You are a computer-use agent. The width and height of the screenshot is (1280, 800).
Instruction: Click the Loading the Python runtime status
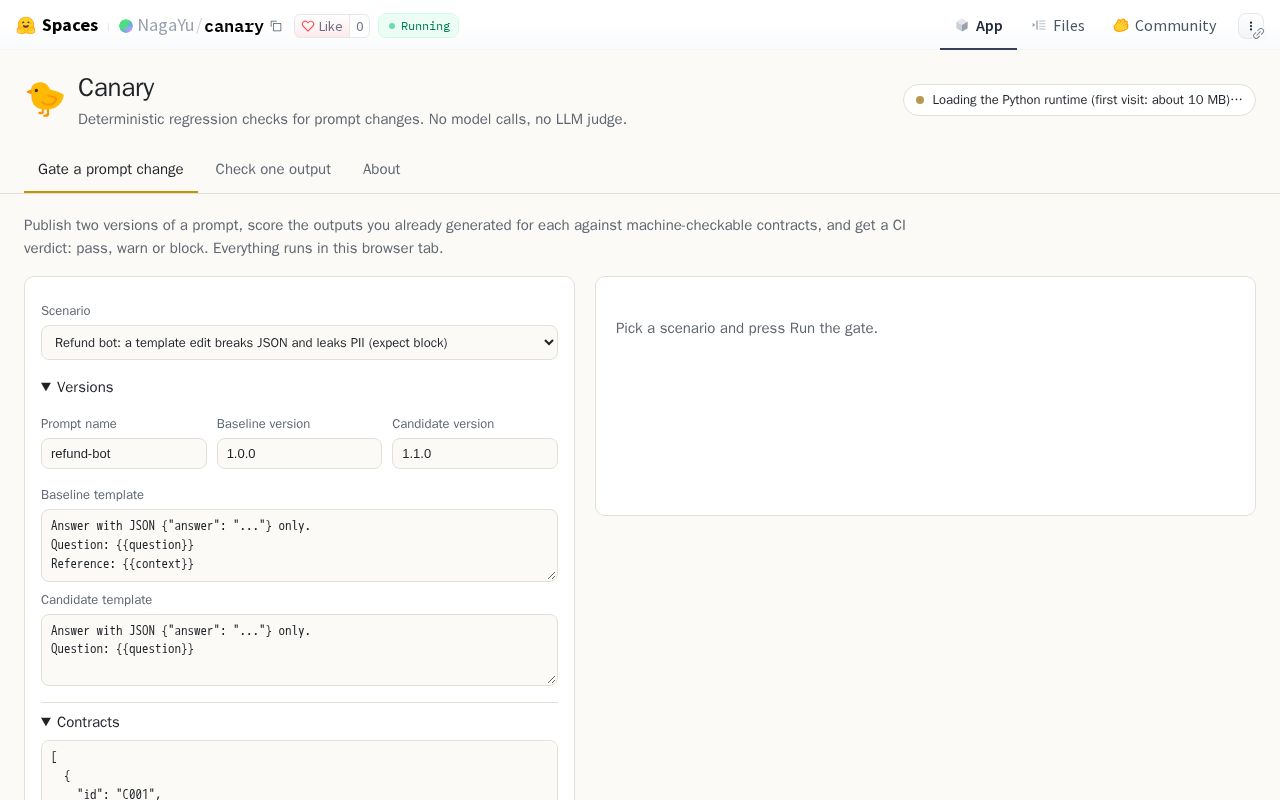tap(1079, 100)
